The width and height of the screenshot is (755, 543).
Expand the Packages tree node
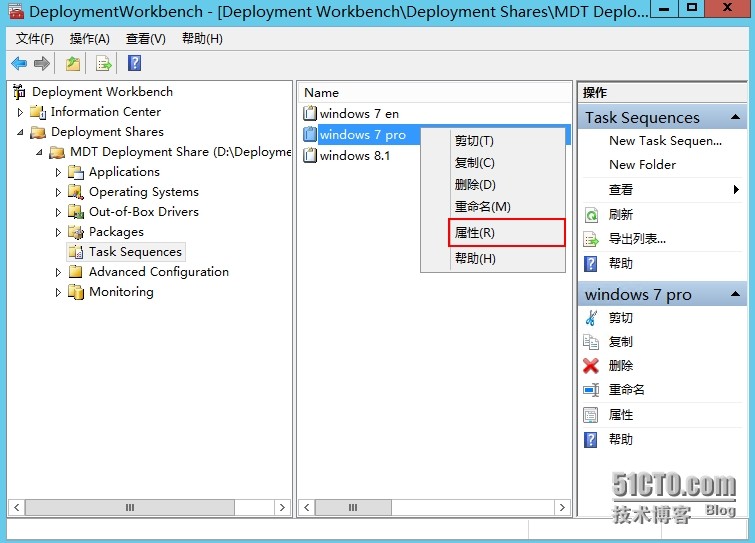[x=58, y=233]
